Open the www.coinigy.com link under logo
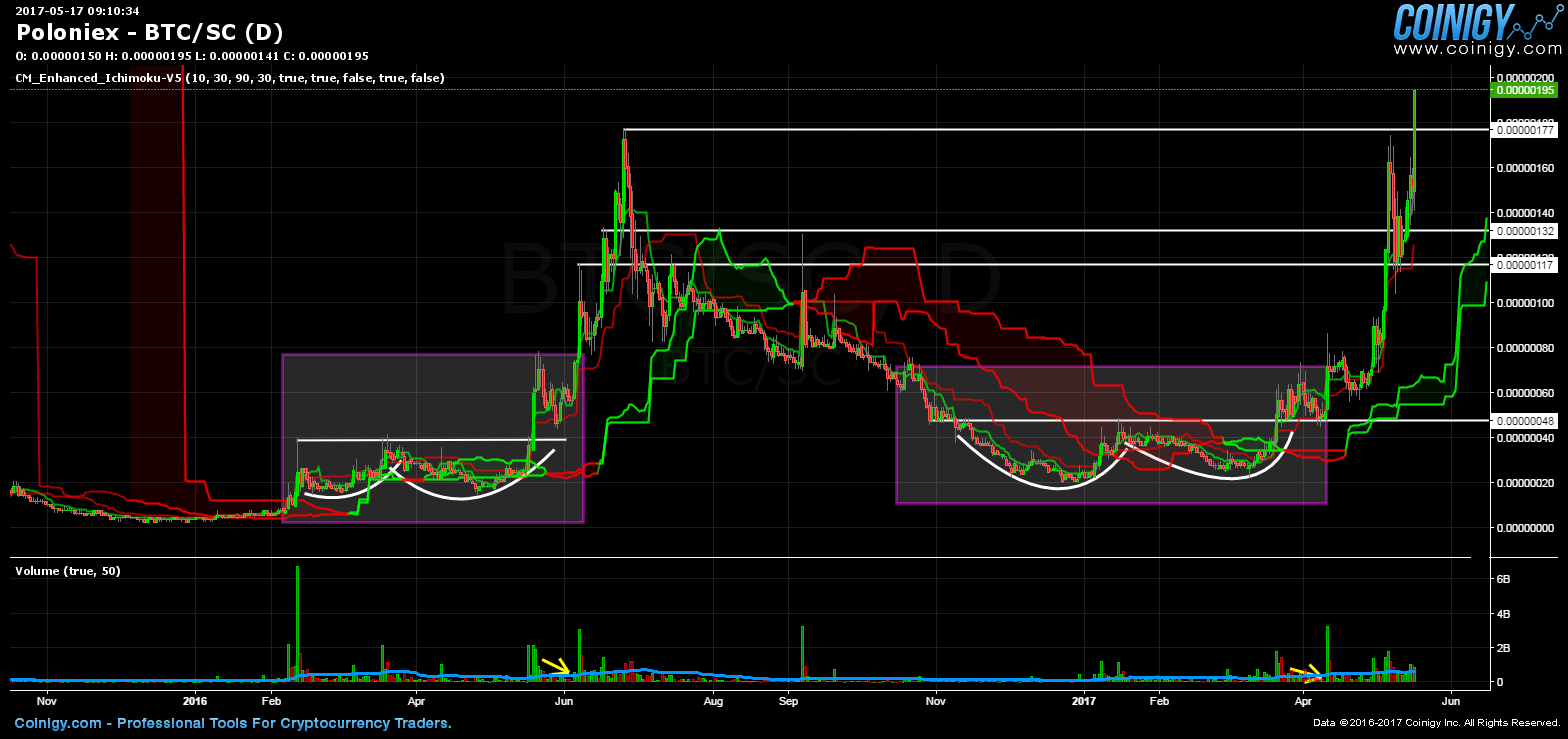The height and width of the screenshot is (739, 1568). pos(1476,48)
